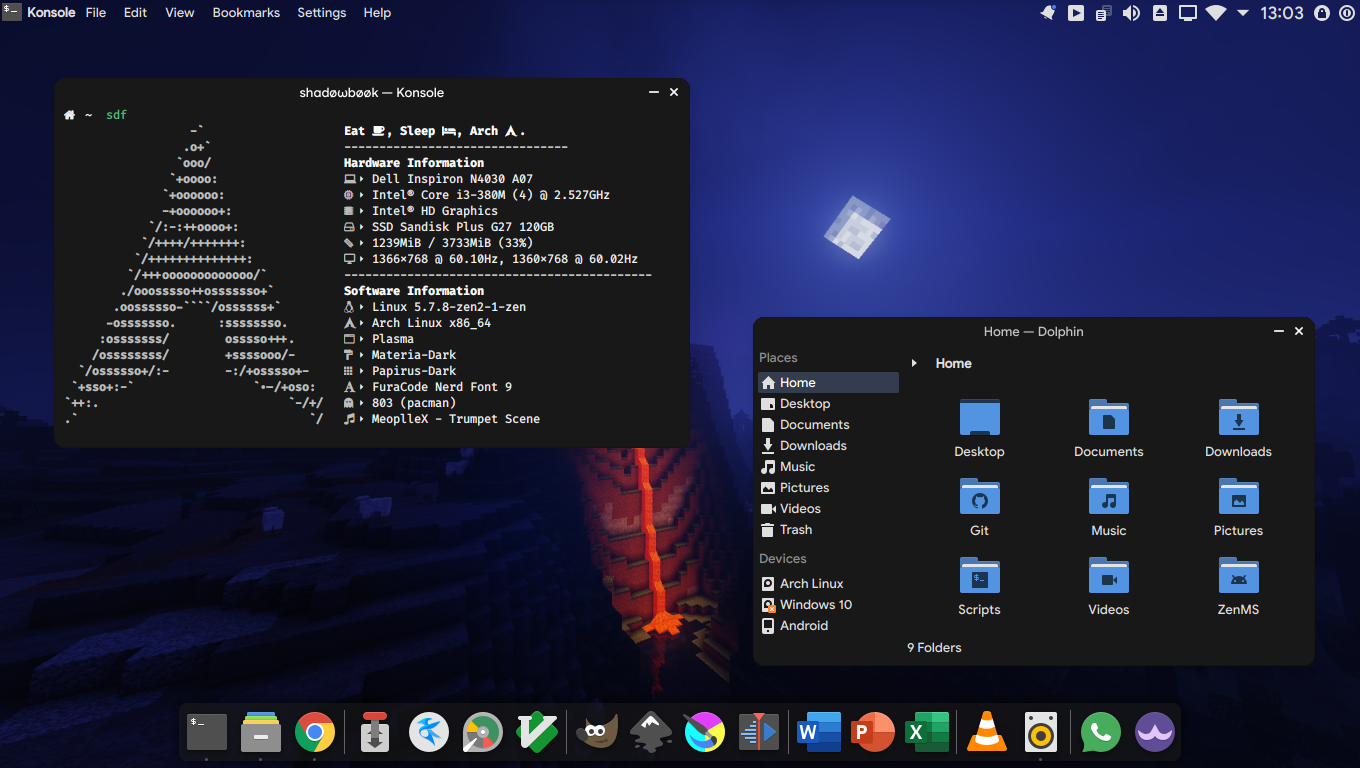
Task: Select Pictures in Dolphin Places sidebar
Action: tap(828, 487)
